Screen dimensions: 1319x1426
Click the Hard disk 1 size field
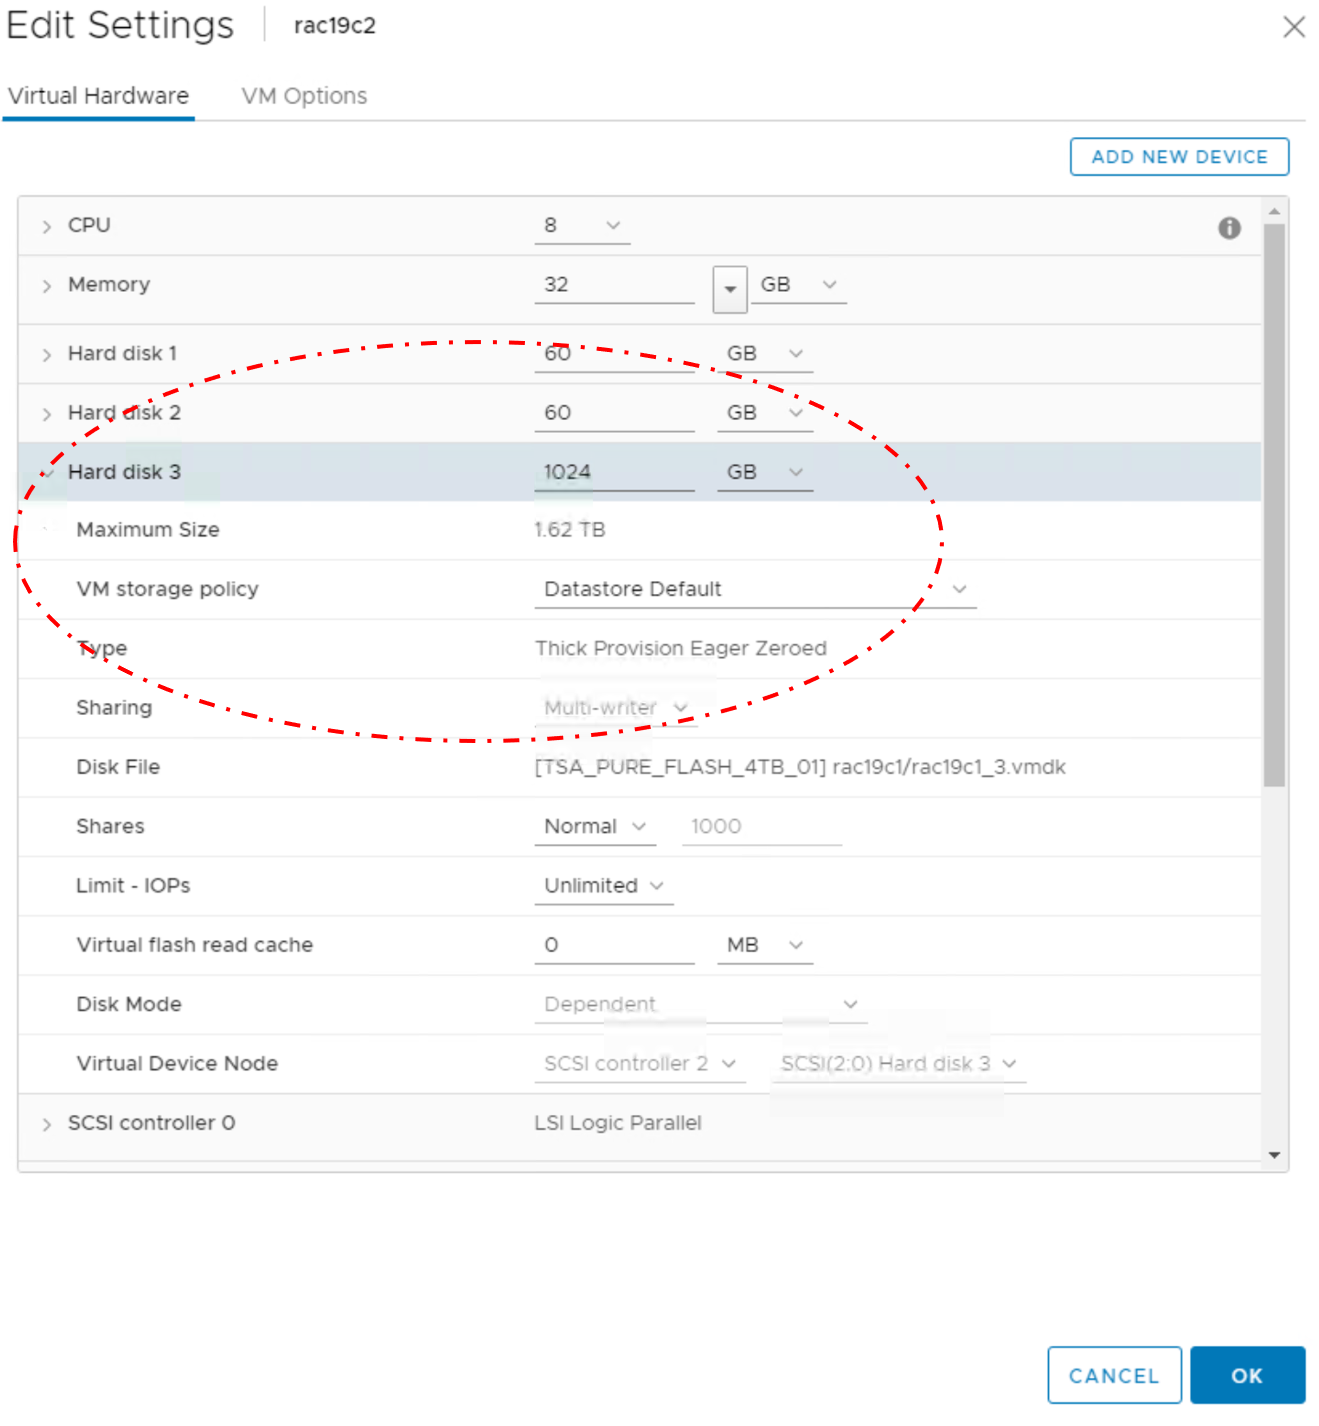point(614,354)
